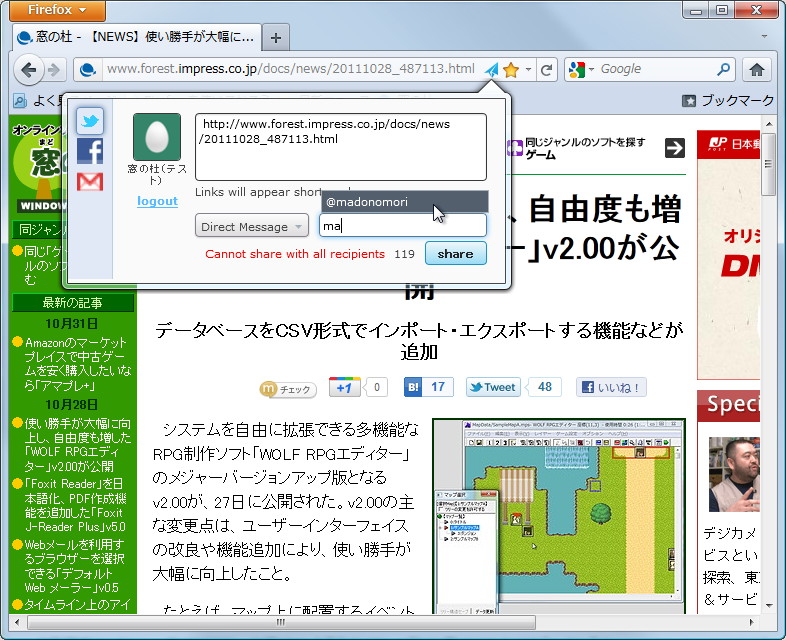Click the Hatena B! bookmark button
The image size is (786, 640).
(x=413, y=387)
